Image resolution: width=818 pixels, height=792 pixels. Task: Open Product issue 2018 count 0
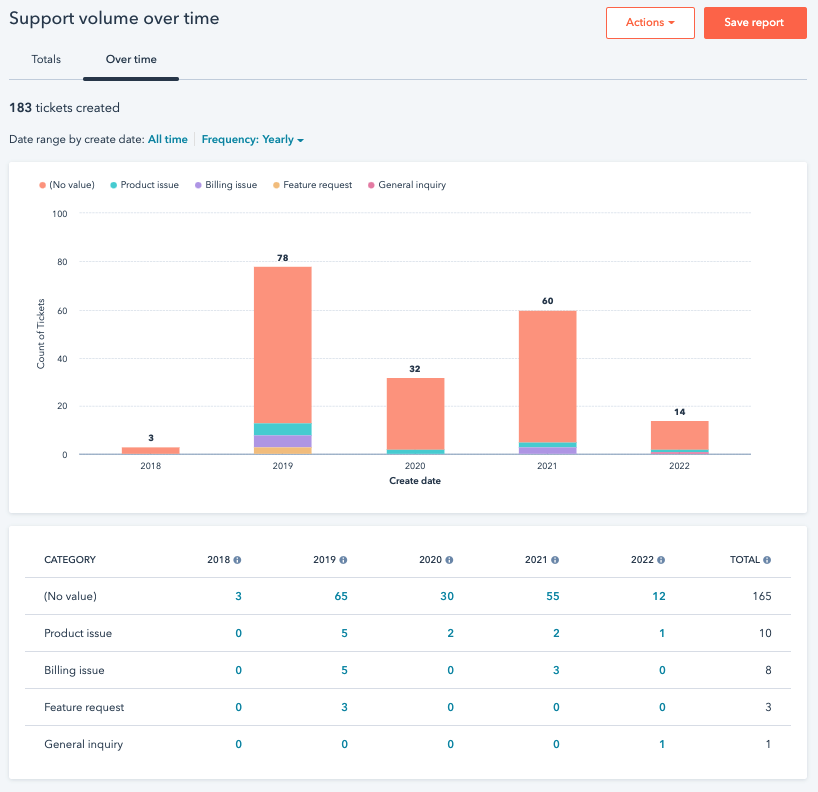point(238,633)
